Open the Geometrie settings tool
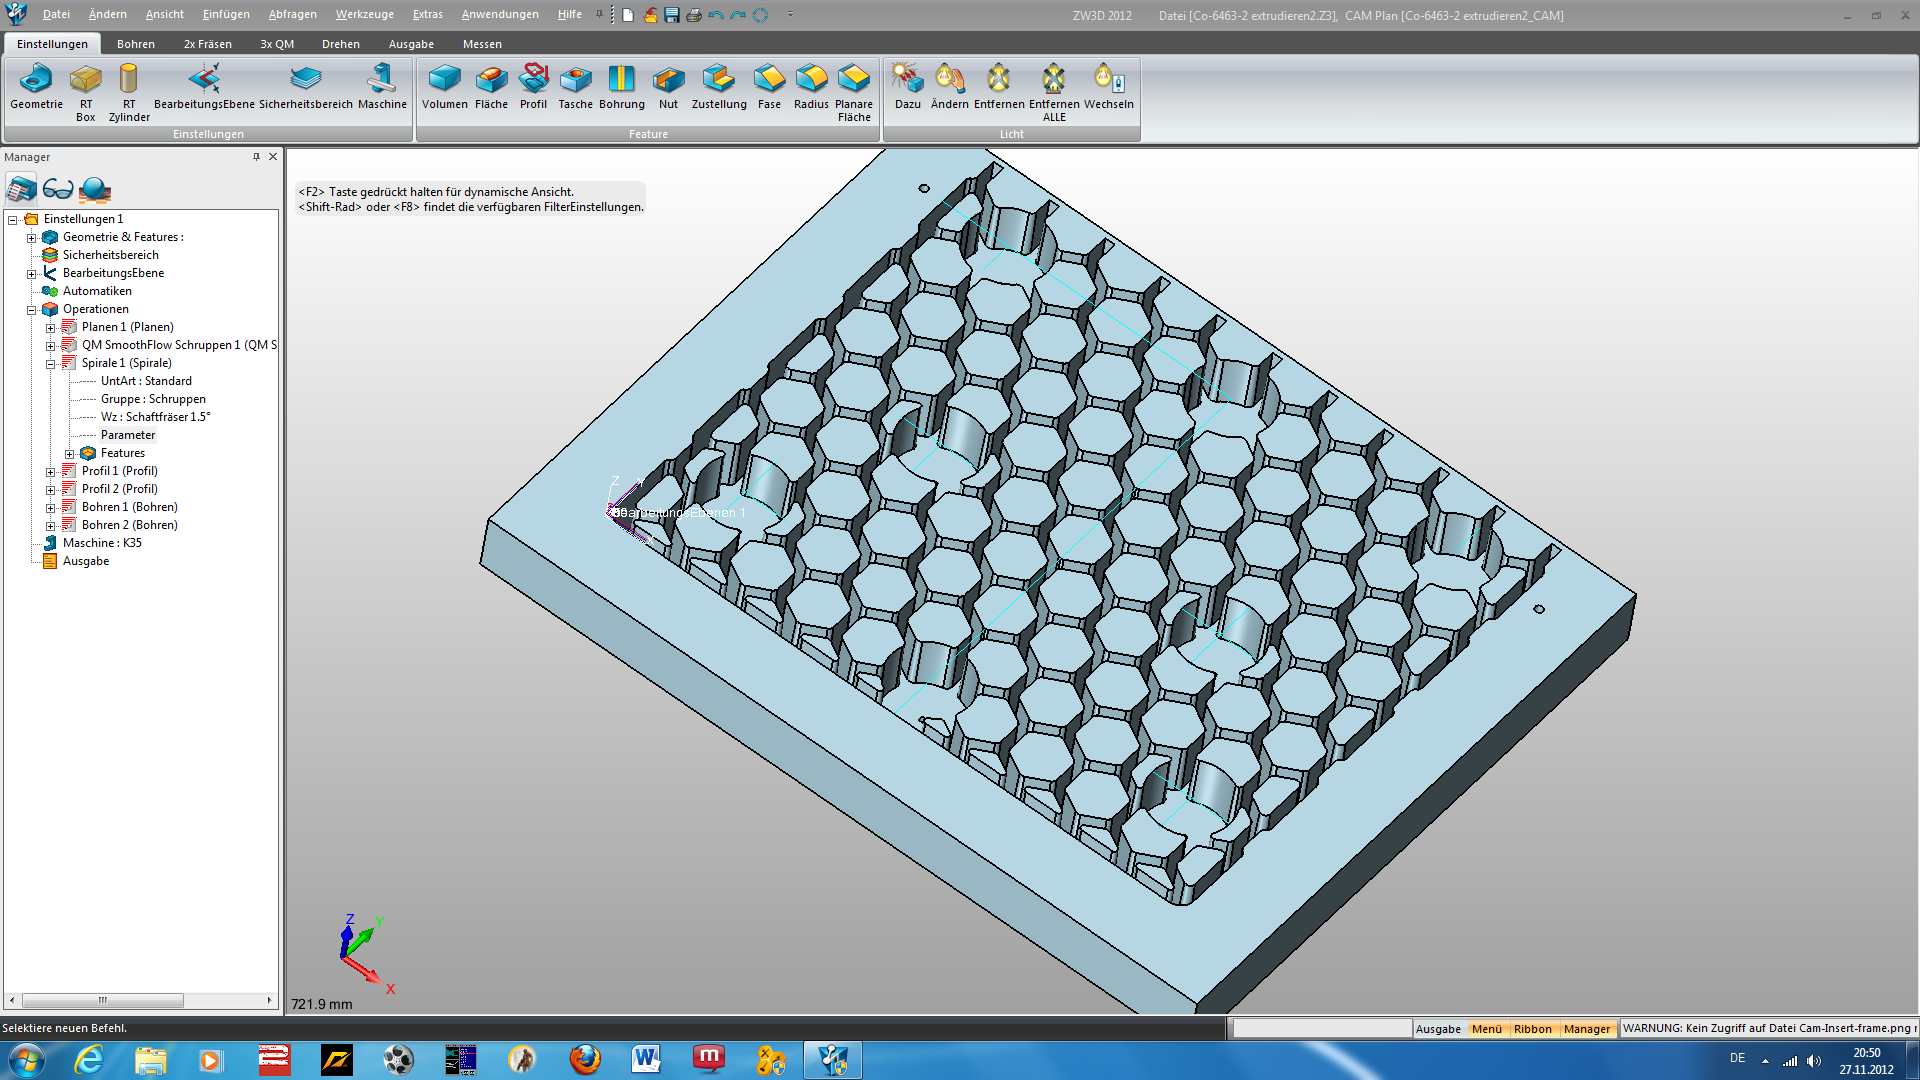Screen dimensions: 1920x1080 click(x=36, y=87)
